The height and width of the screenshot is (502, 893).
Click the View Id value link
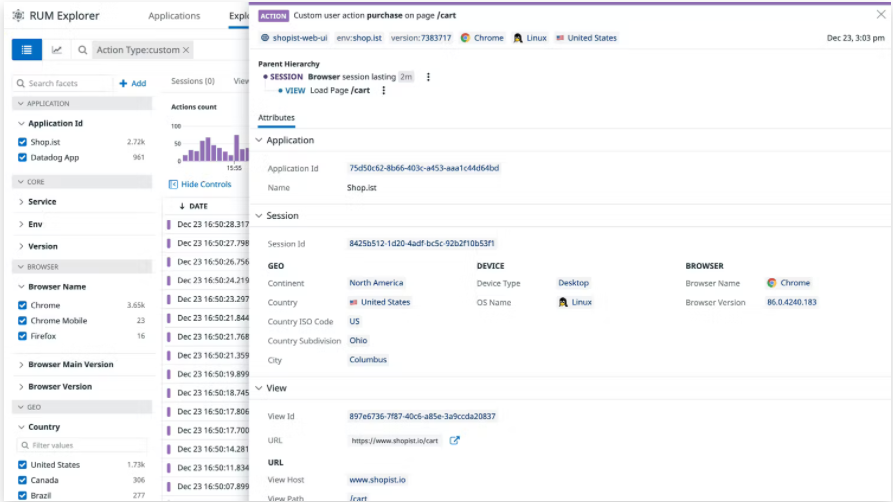[x=422, y=417]
